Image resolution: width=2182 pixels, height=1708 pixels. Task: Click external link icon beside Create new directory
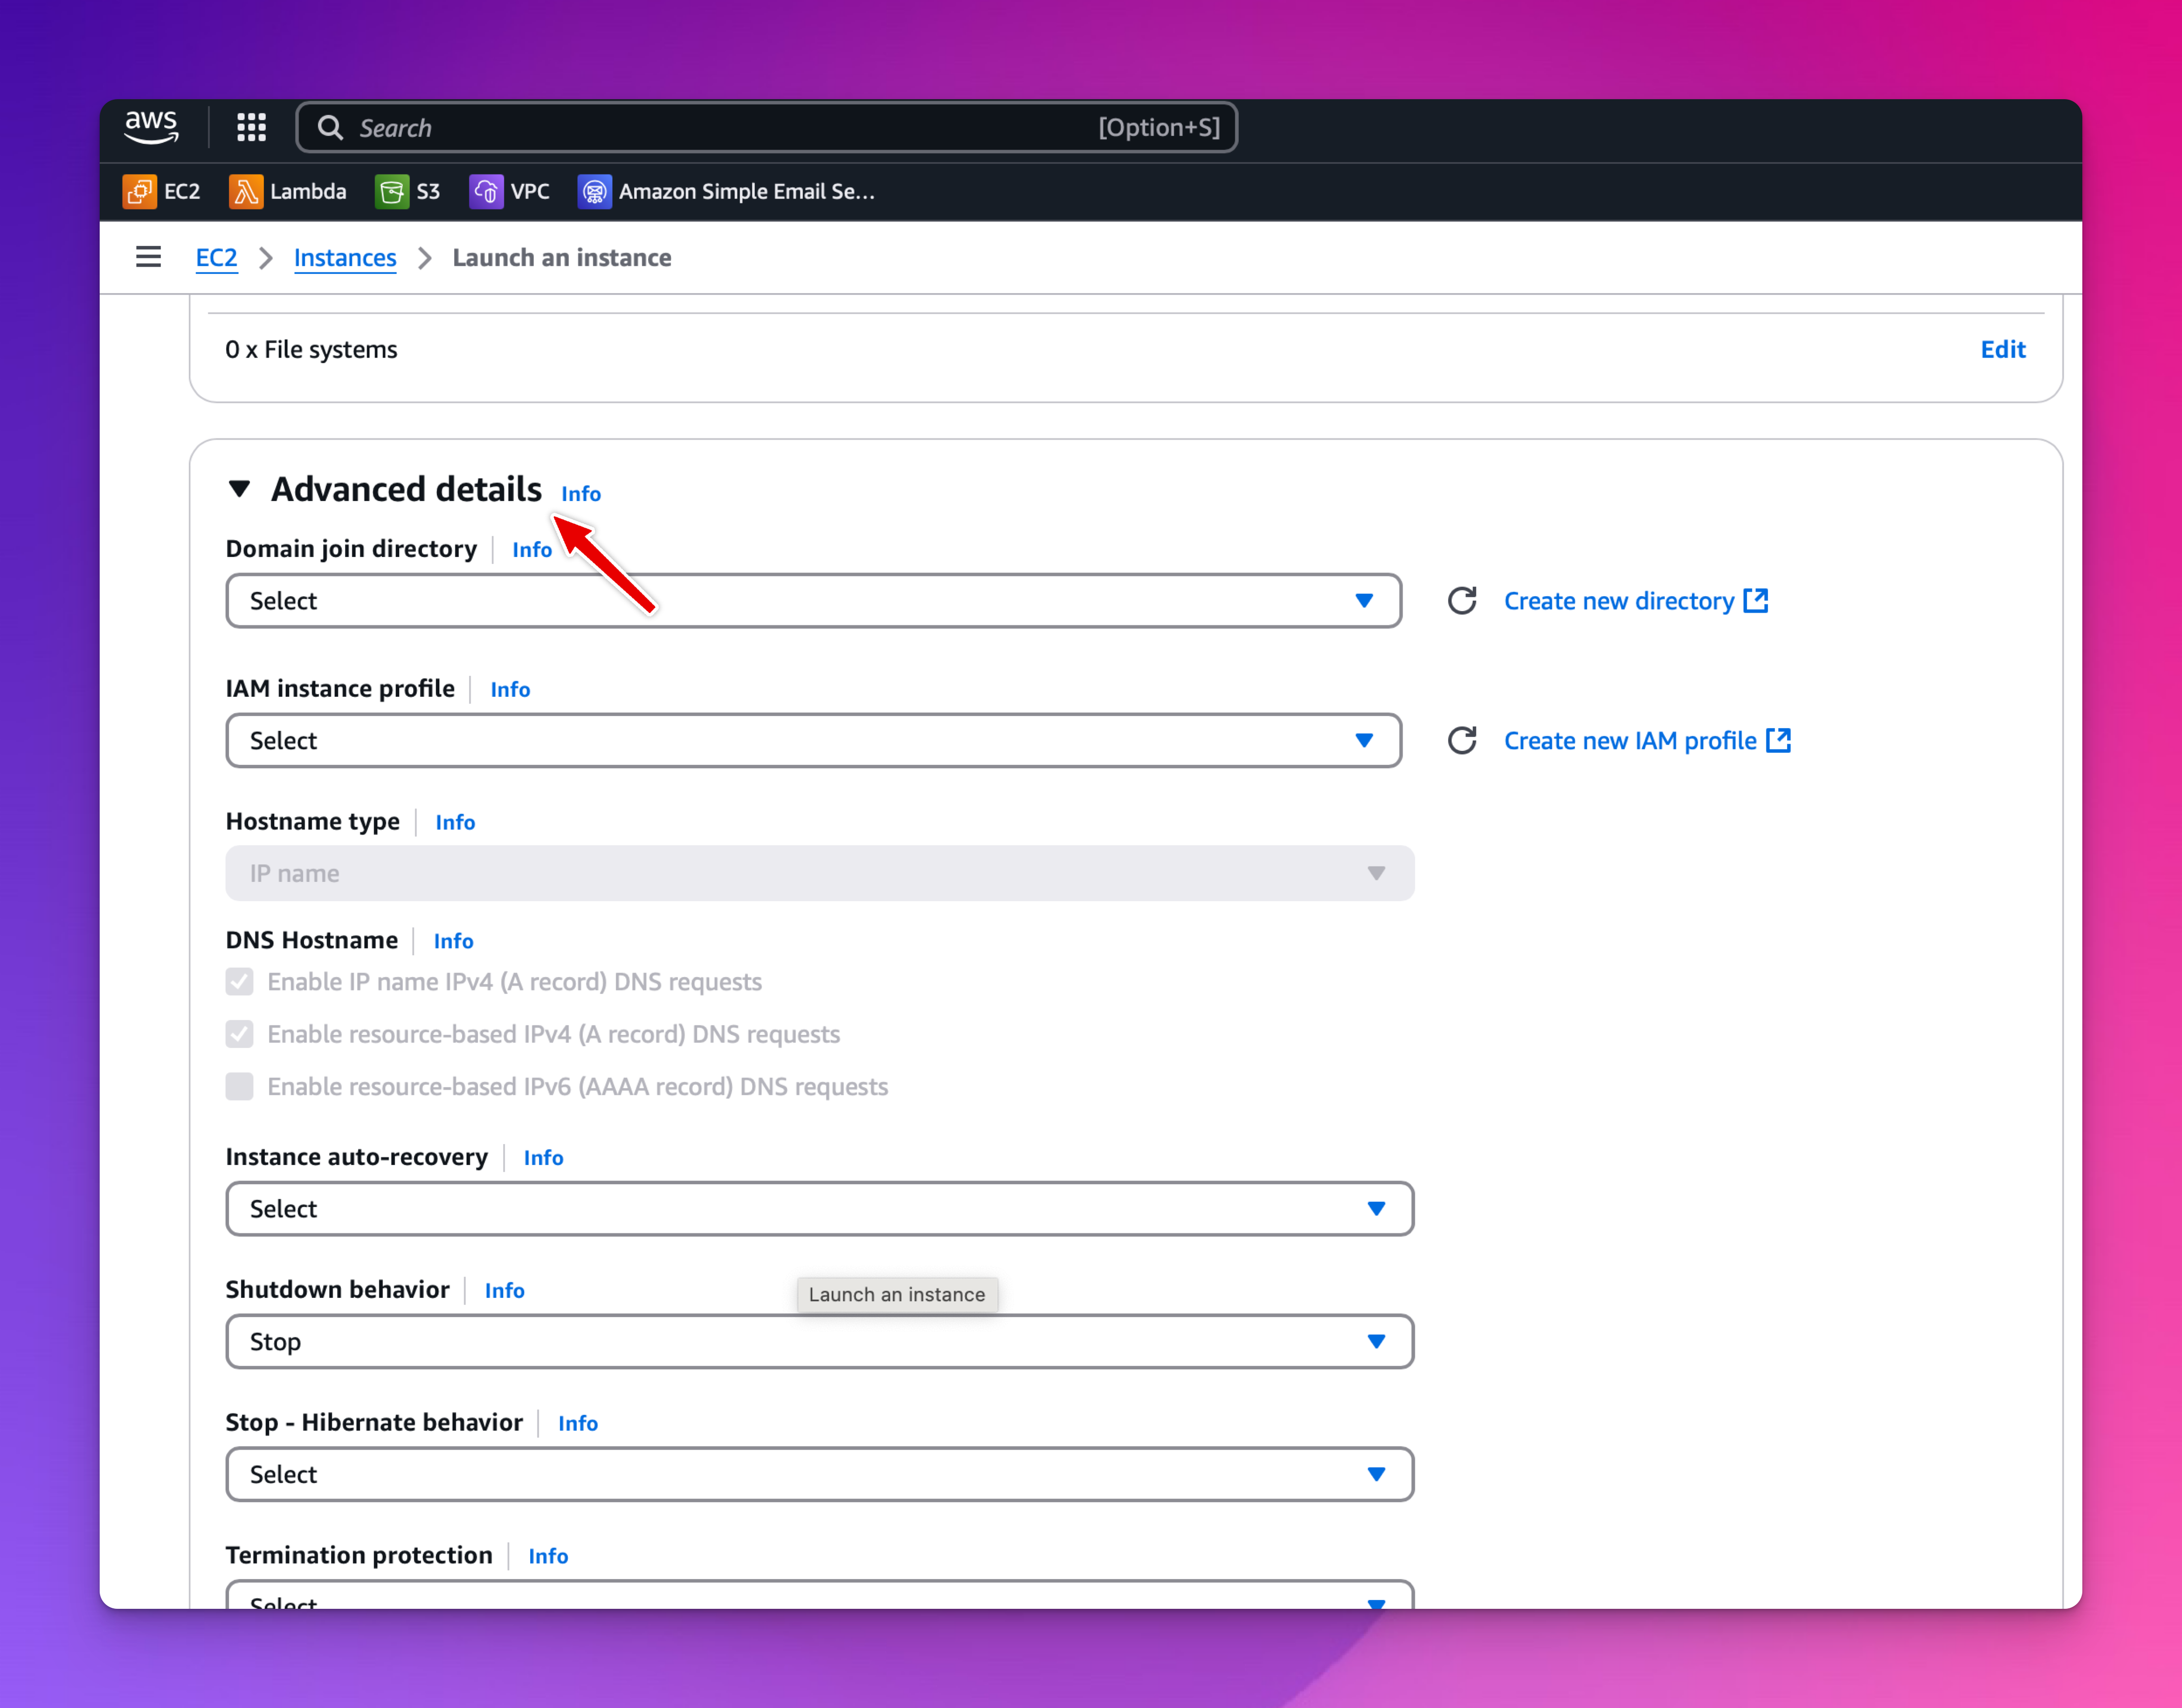point(1756,600)
